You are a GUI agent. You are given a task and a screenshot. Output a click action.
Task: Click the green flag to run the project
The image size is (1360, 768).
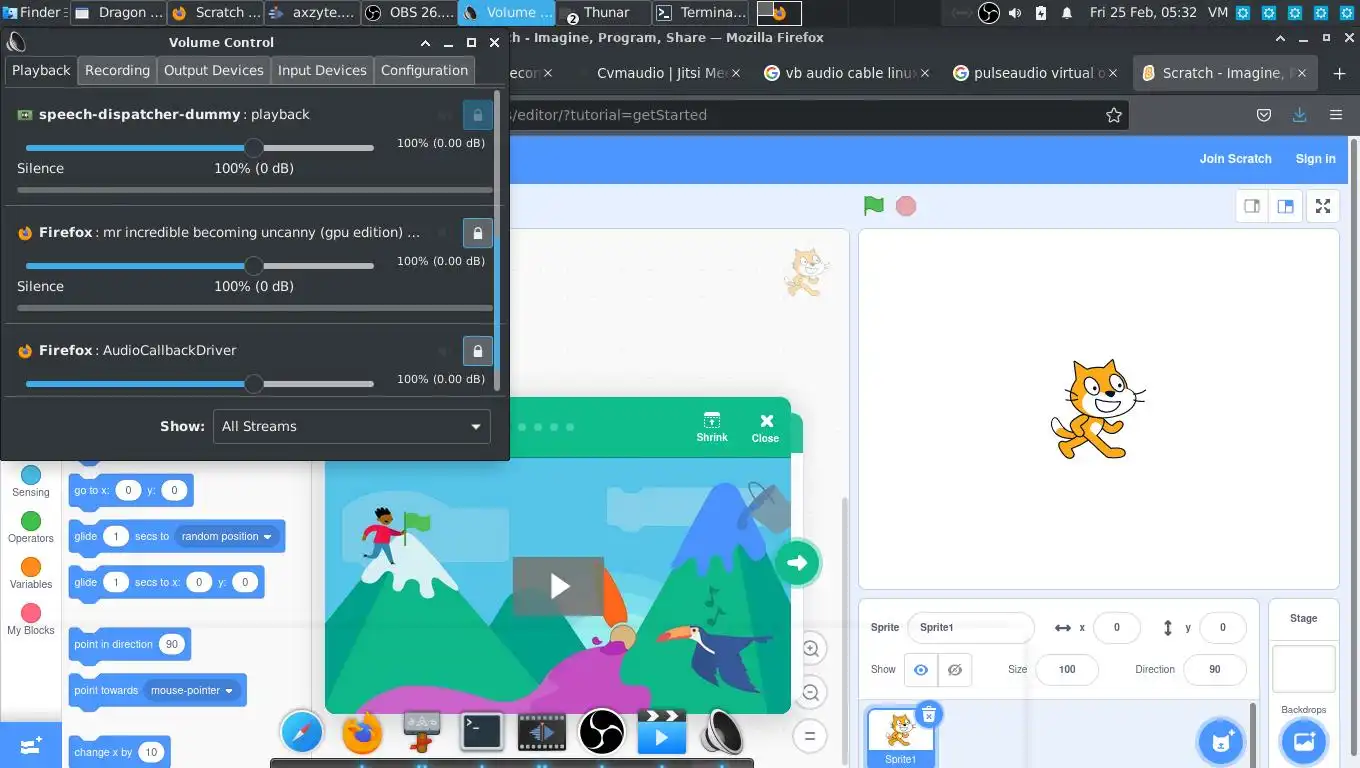[874, 206]
